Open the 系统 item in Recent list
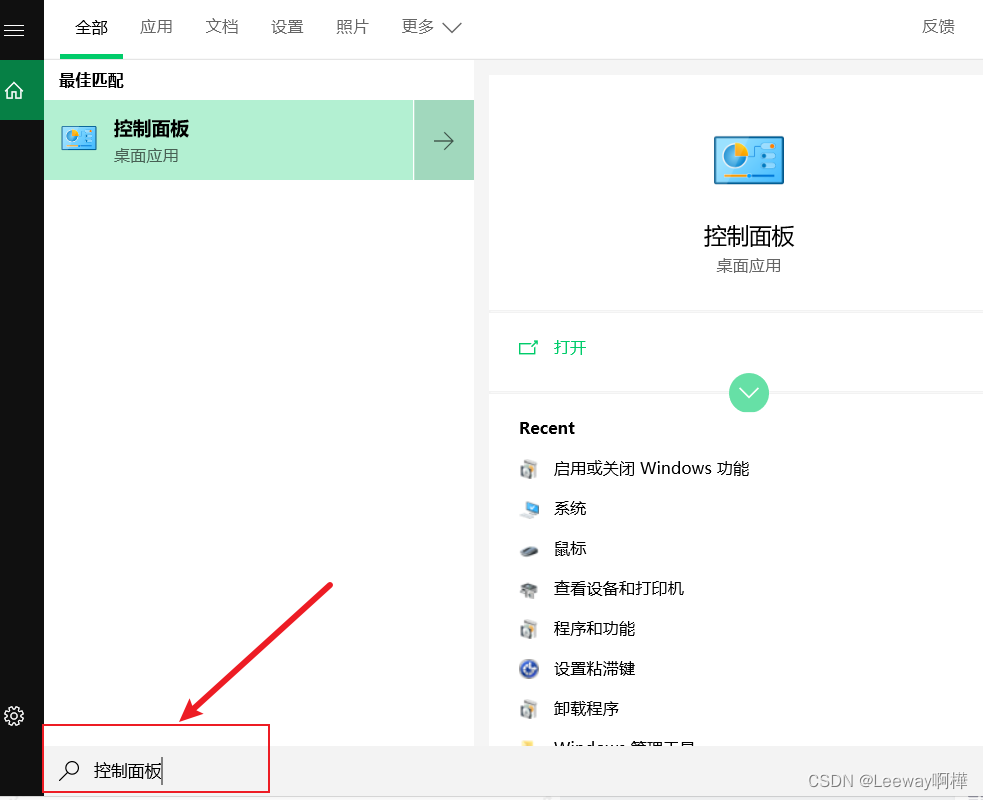 (569, 508)
